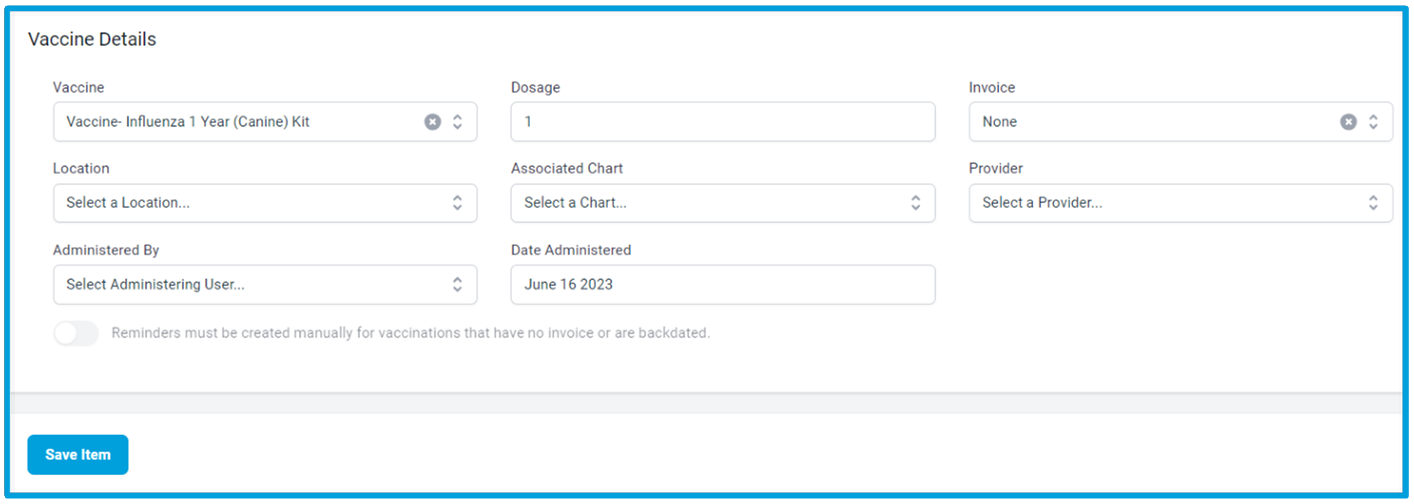Open the Vaccine- Influenza 1 Year (Canine) Kit dropdown
Screen dimensions: 1414x504
265,122
